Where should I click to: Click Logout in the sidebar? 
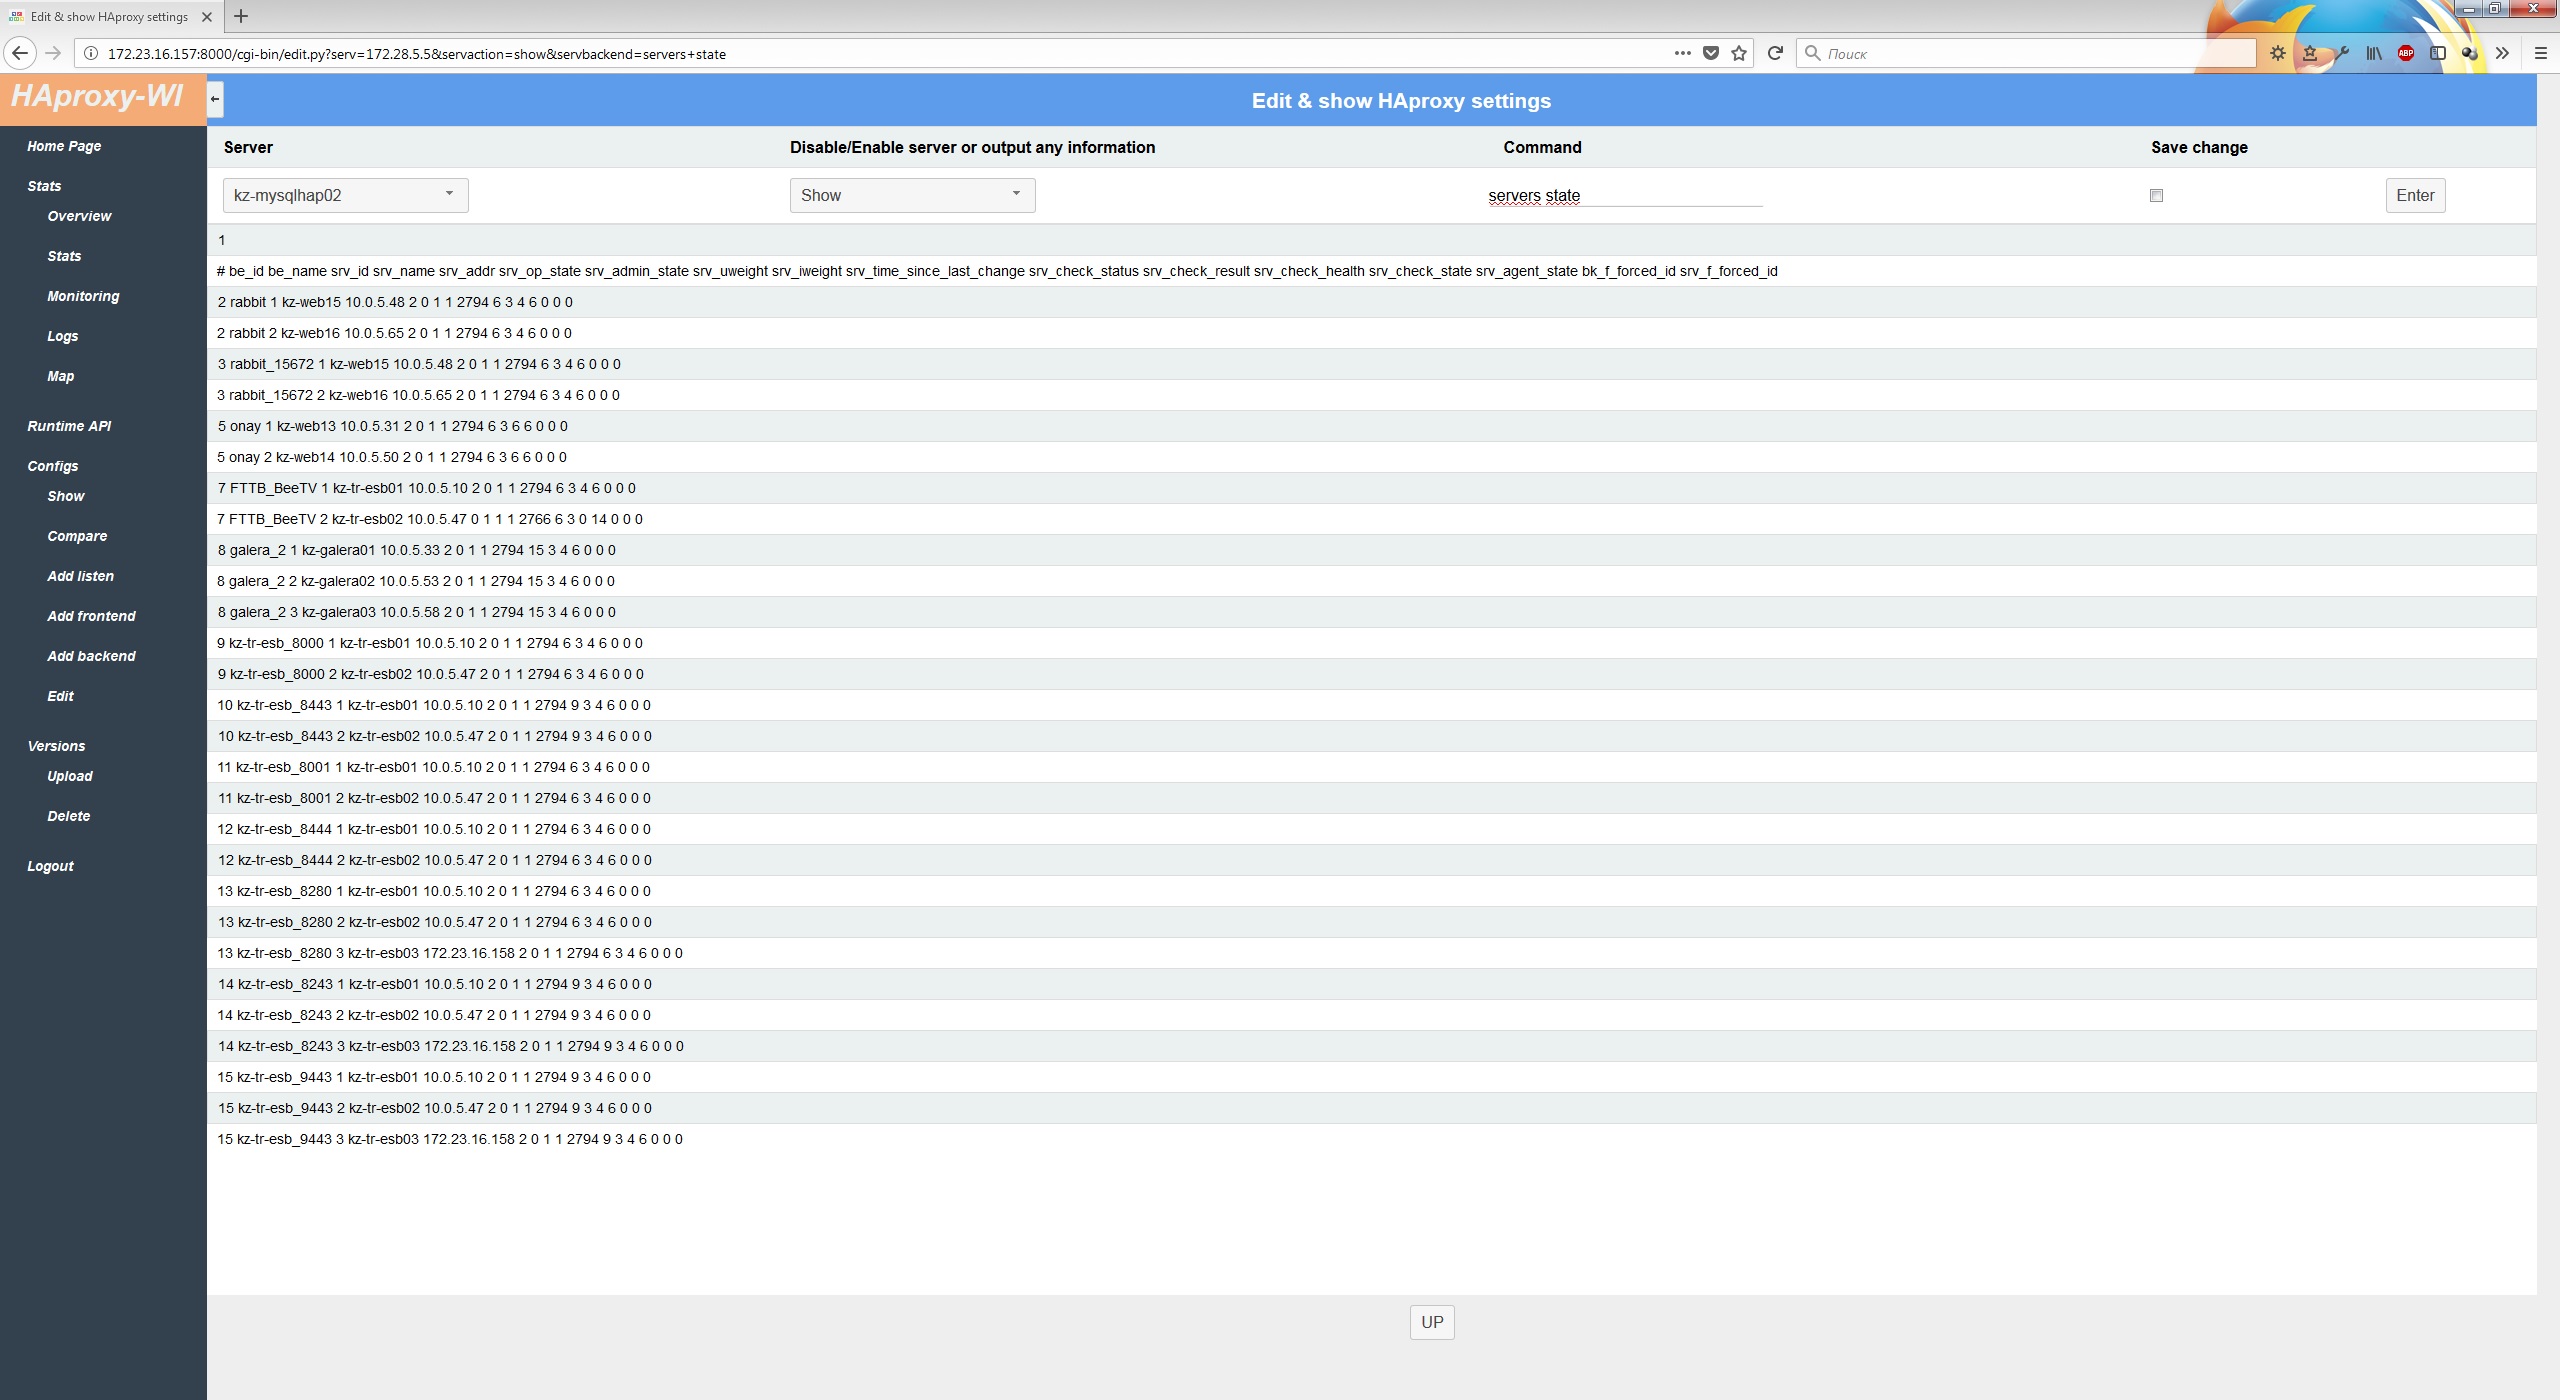tap(50, 866)
